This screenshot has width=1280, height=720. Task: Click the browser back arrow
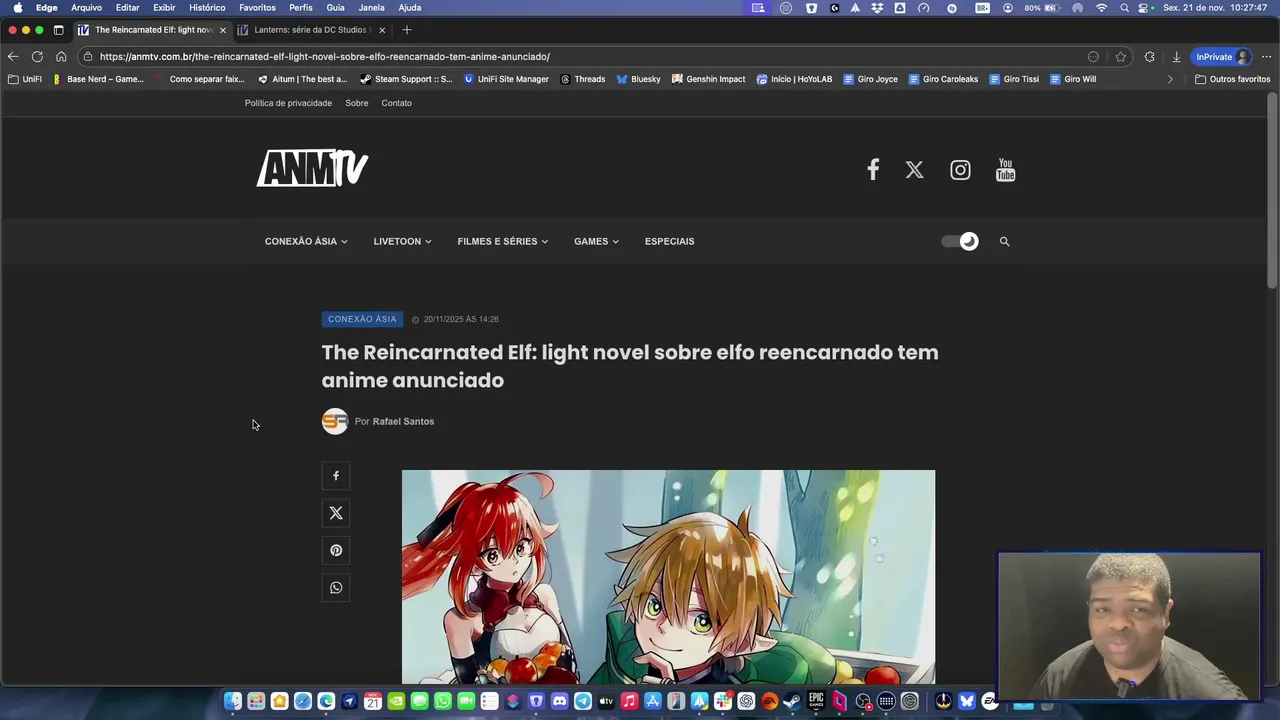point(13,57)
